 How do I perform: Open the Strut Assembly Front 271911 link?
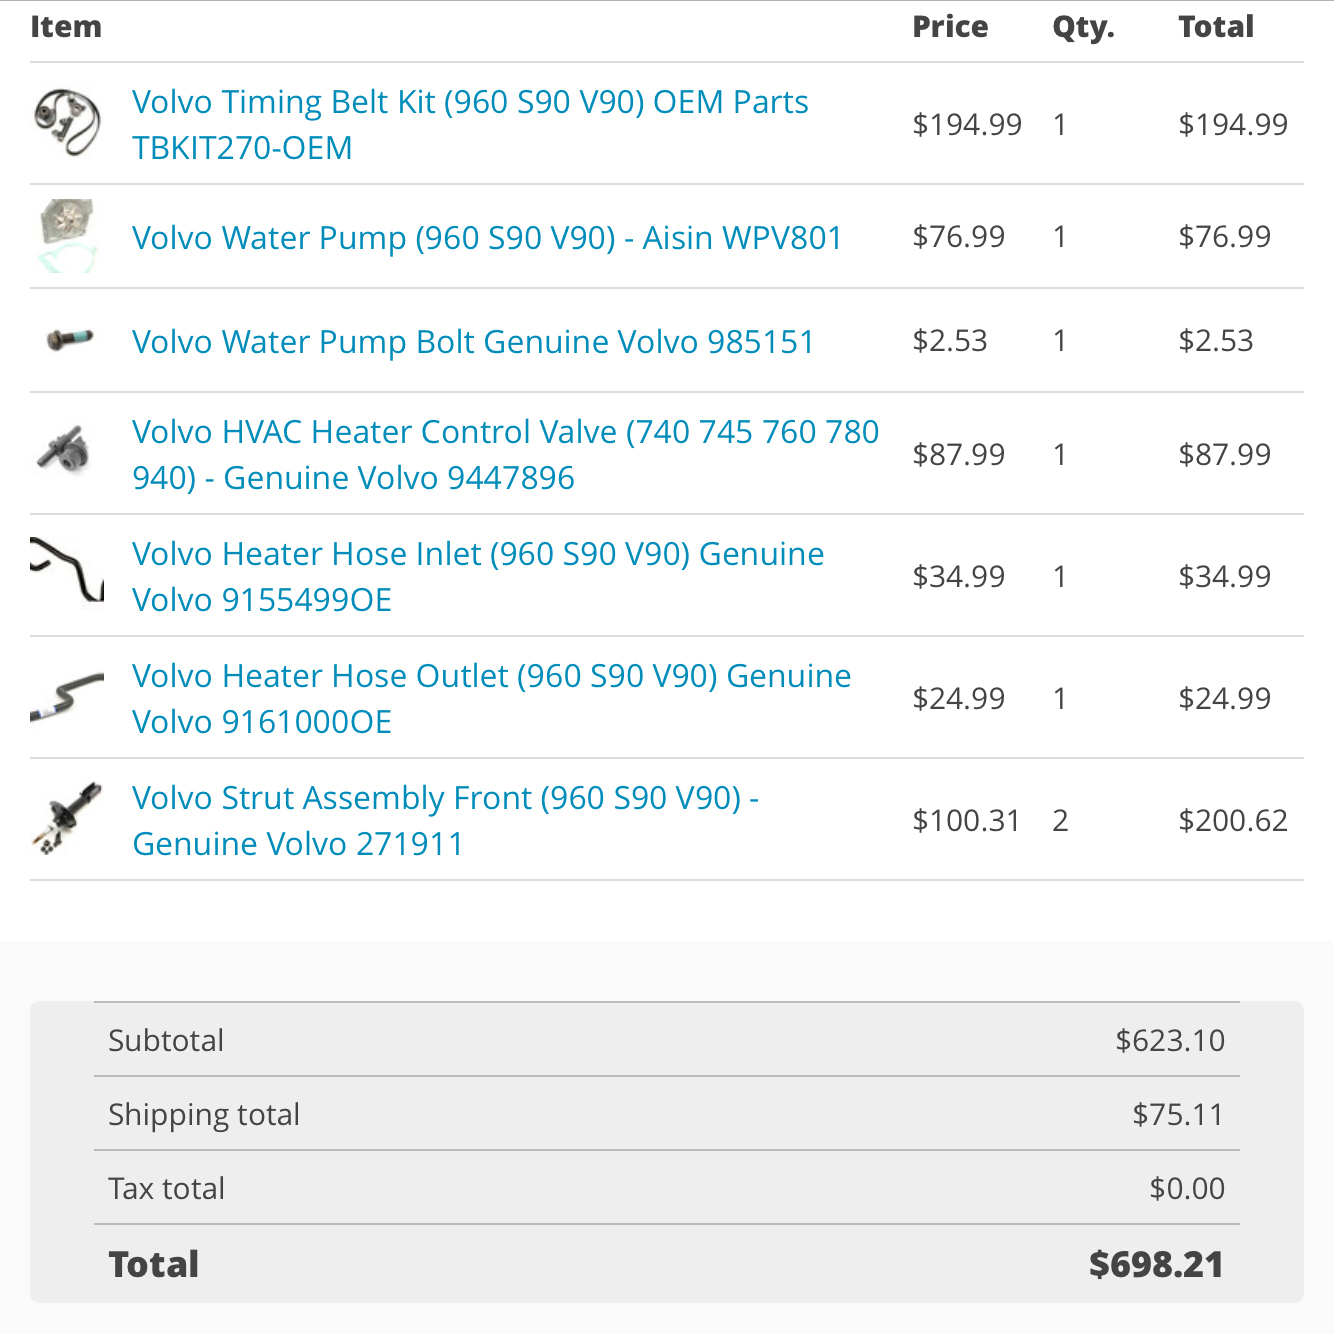pyautogui.click(x=445, y=820)
